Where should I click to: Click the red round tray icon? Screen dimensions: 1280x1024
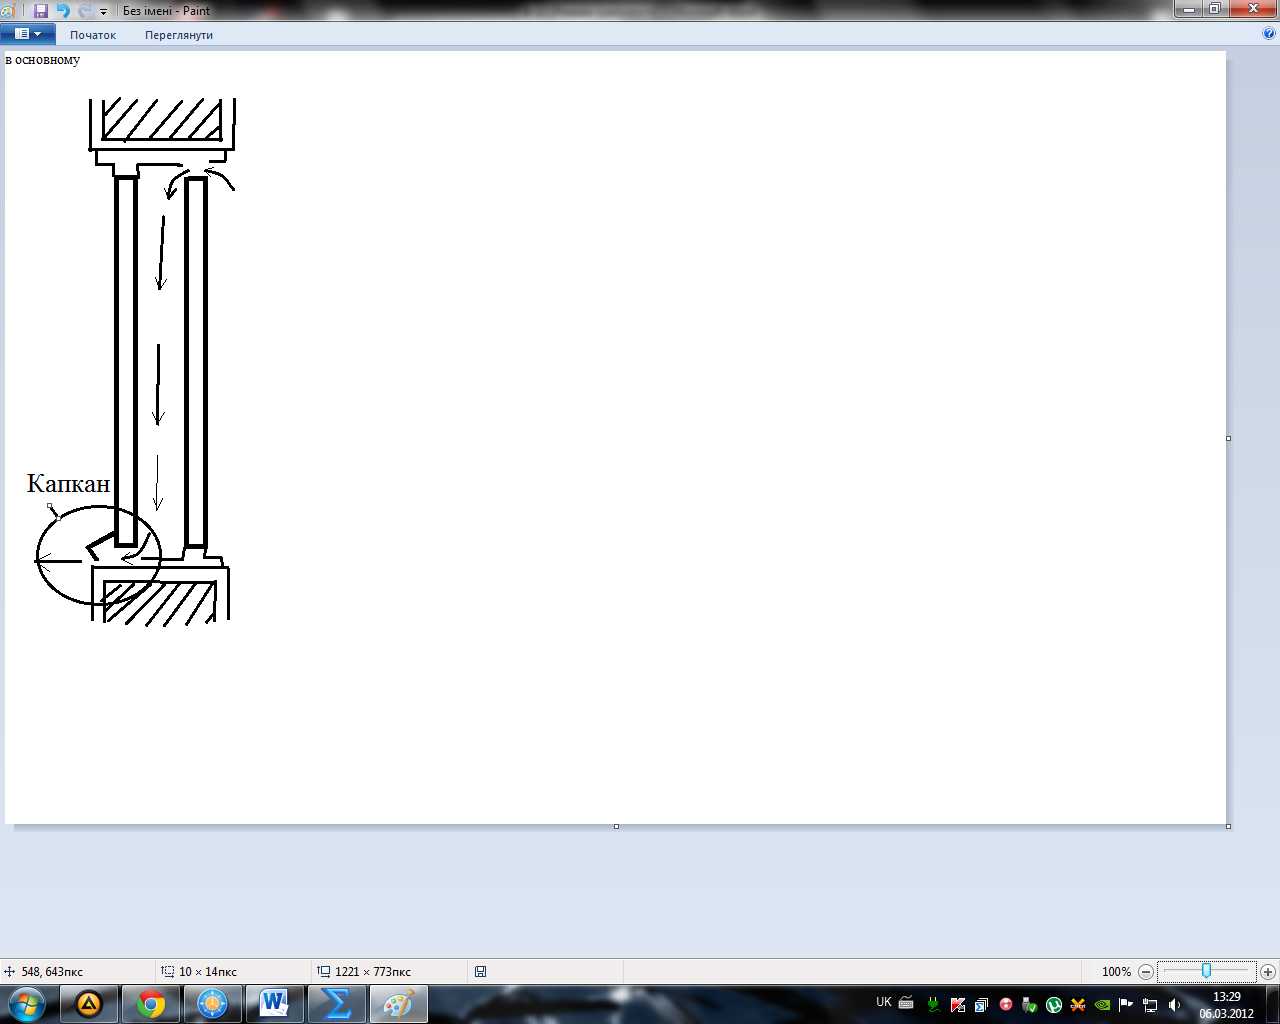pos(1006,1005)
